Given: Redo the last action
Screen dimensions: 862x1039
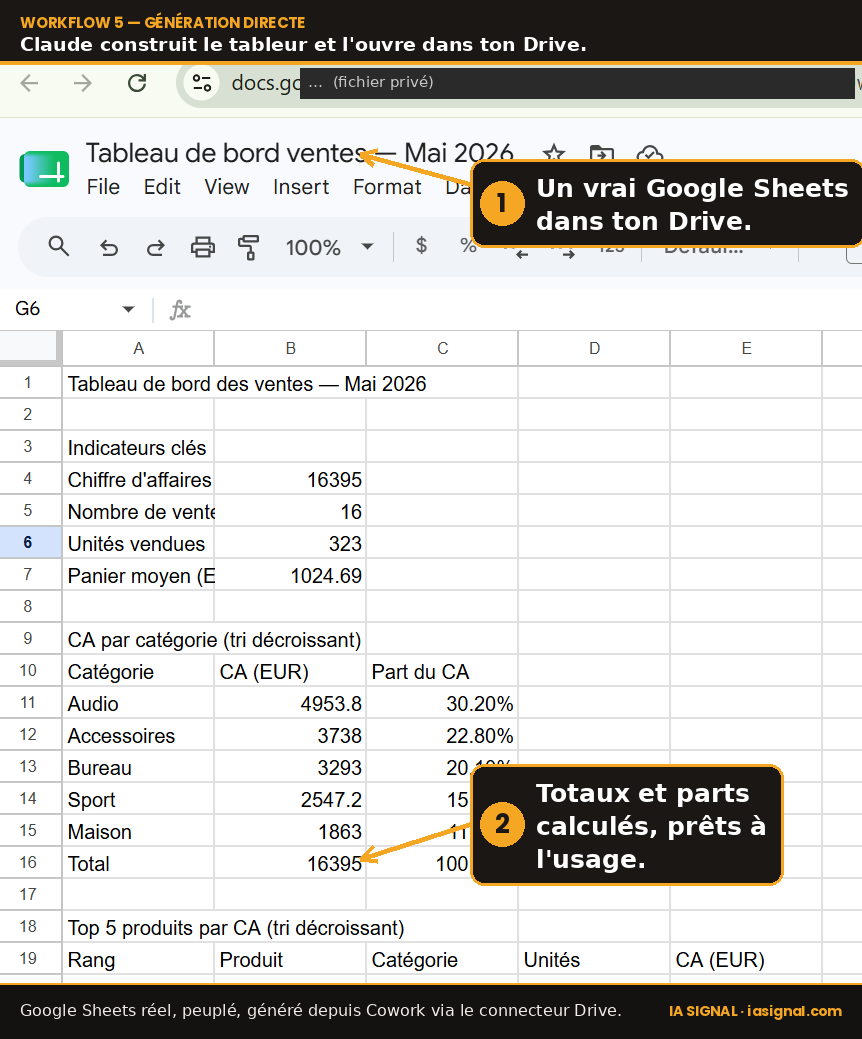Looking at the screenshot, I should tap(156, 247).
